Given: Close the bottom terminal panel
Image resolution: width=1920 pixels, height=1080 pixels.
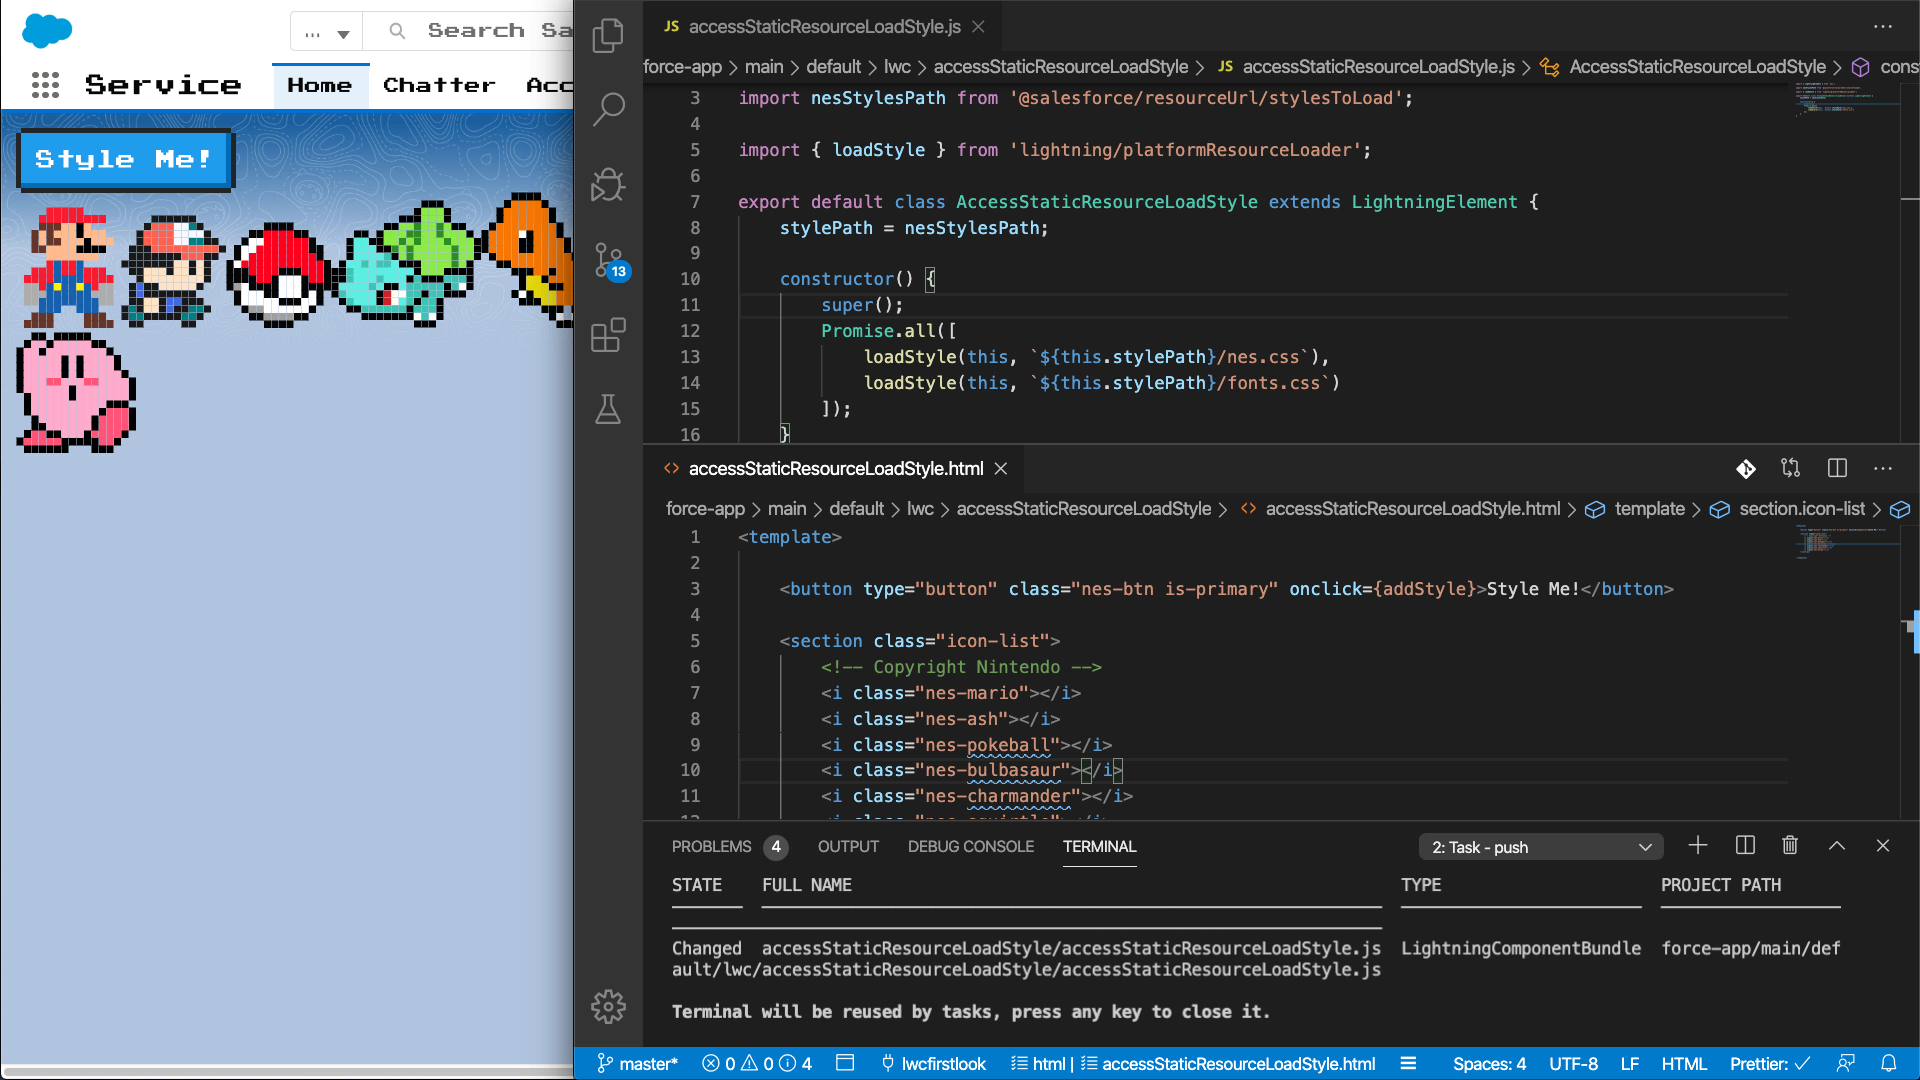Looking at the screenshot, I should pyautogui.click(x=1883, y=846).
